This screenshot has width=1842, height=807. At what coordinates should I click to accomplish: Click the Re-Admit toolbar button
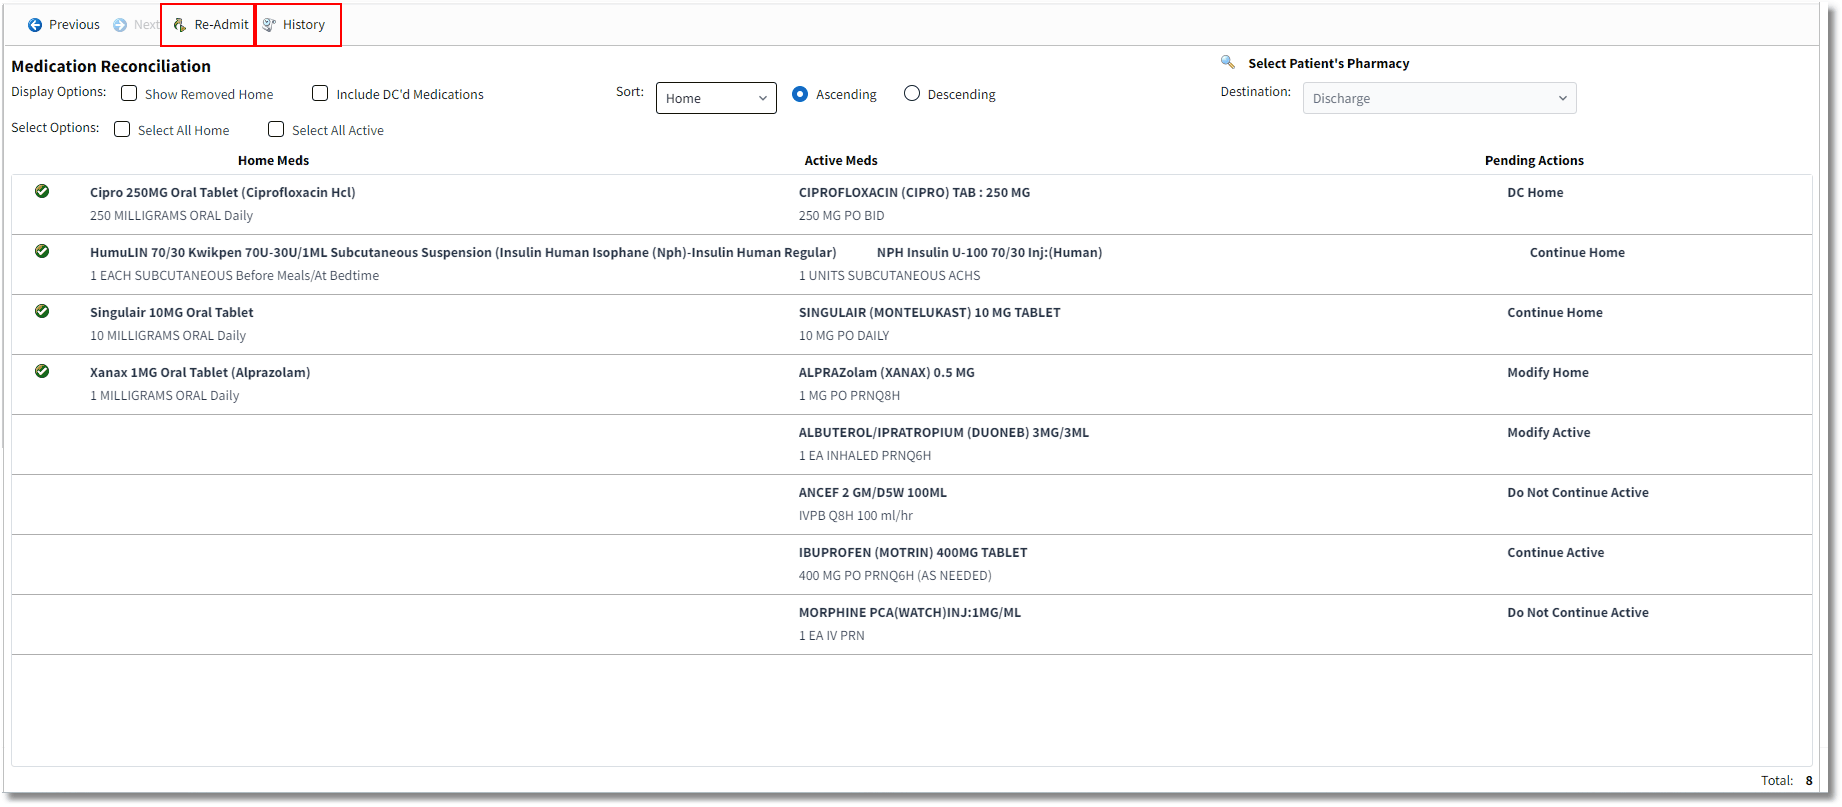208,25
